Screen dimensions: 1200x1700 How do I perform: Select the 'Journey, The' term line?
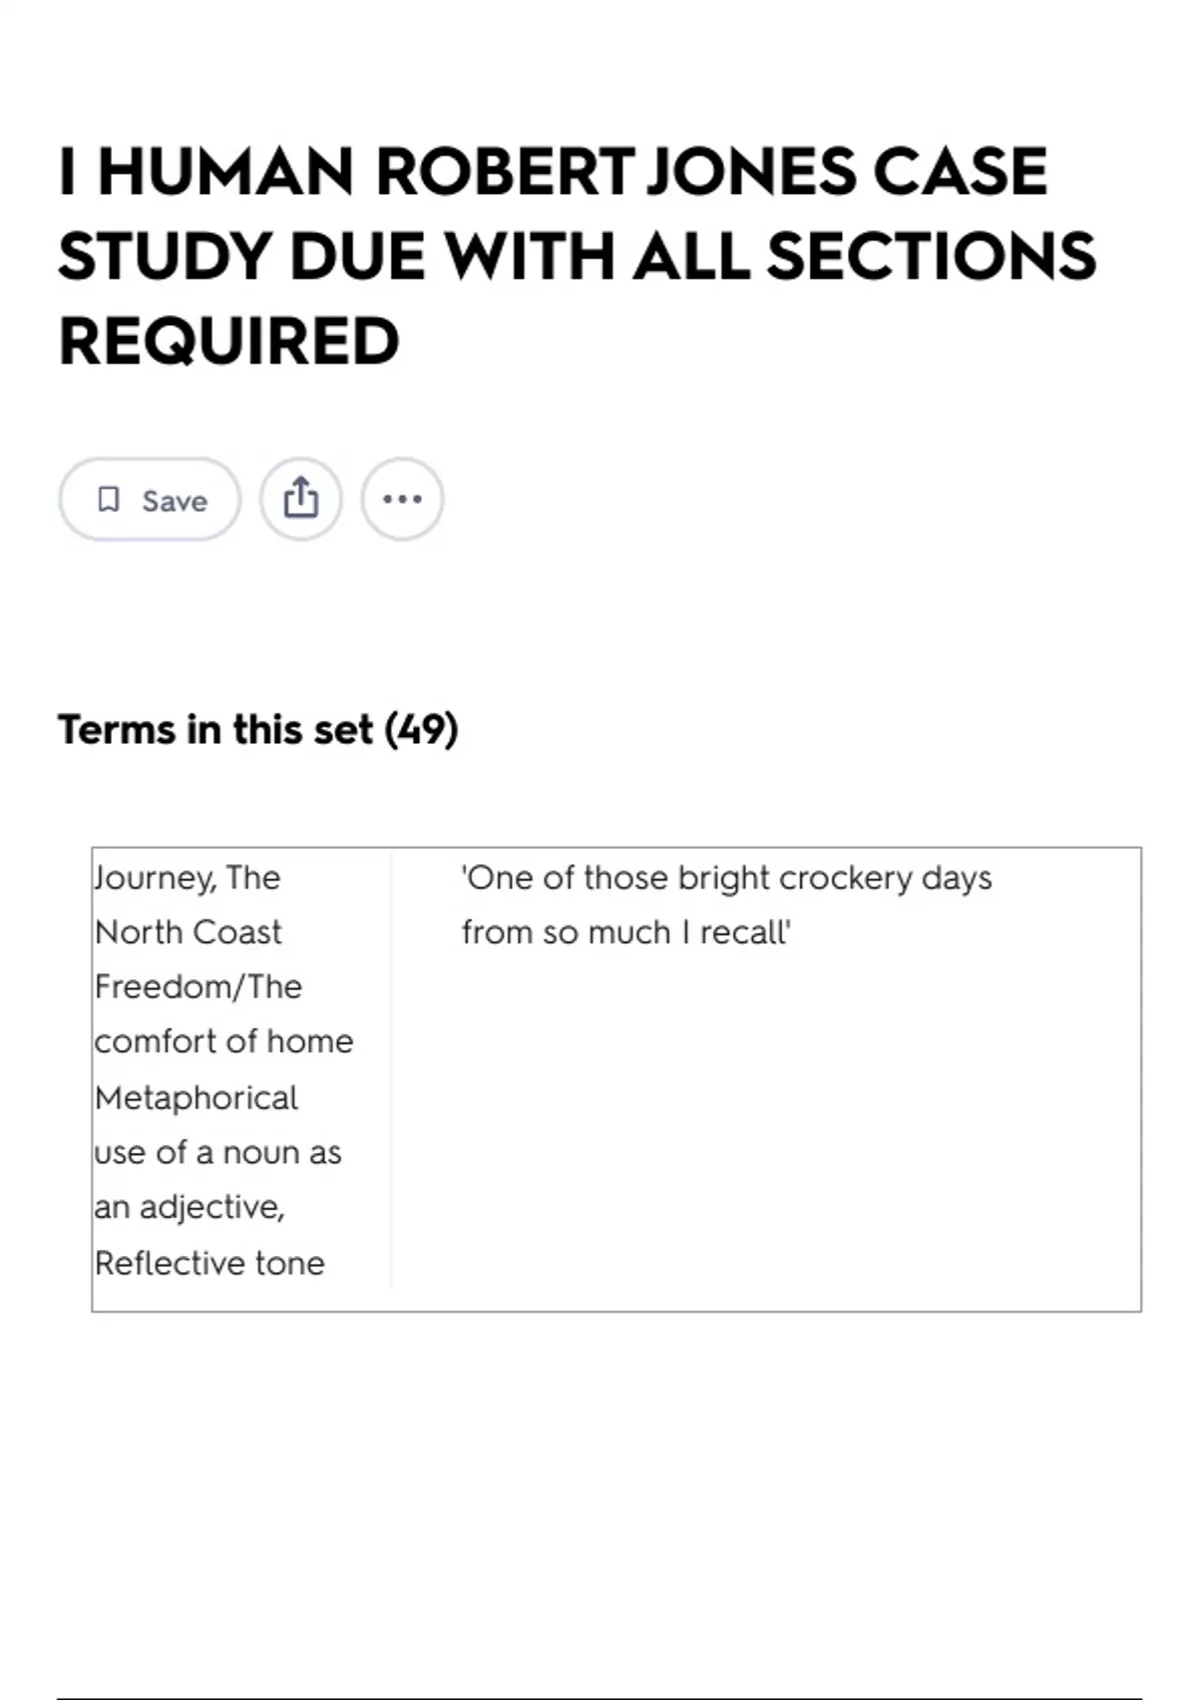pyautogui.click(x=188, y=878)
